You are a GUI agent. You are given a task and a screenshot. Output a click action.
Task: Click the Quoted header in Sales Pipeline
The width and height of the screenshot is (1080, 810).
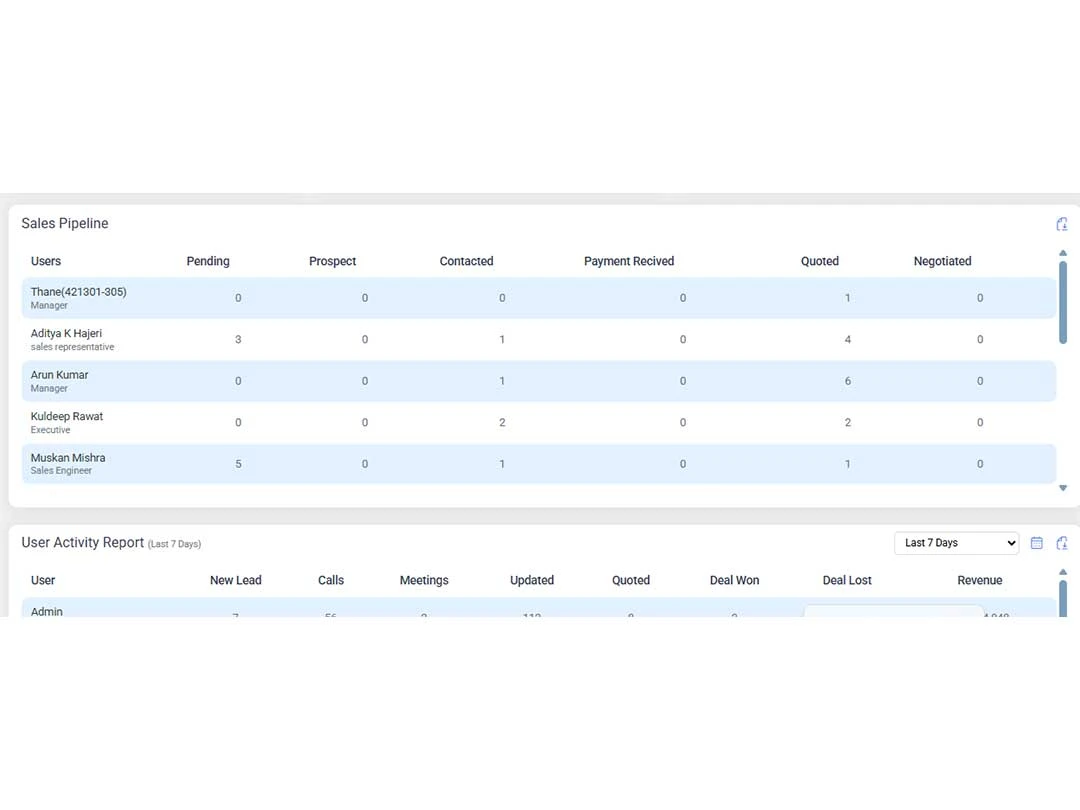(x=819, y=261)
